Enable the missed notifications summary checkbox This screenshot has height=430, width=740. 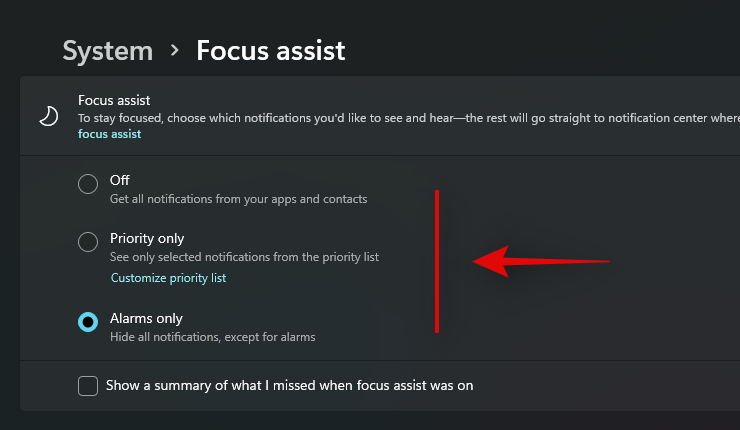88,386
